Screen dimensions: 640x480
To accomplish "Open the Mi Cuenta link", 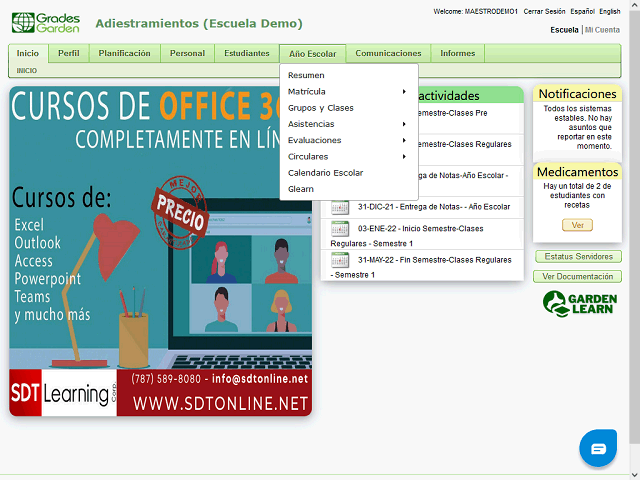I will (x=602, y=30).
